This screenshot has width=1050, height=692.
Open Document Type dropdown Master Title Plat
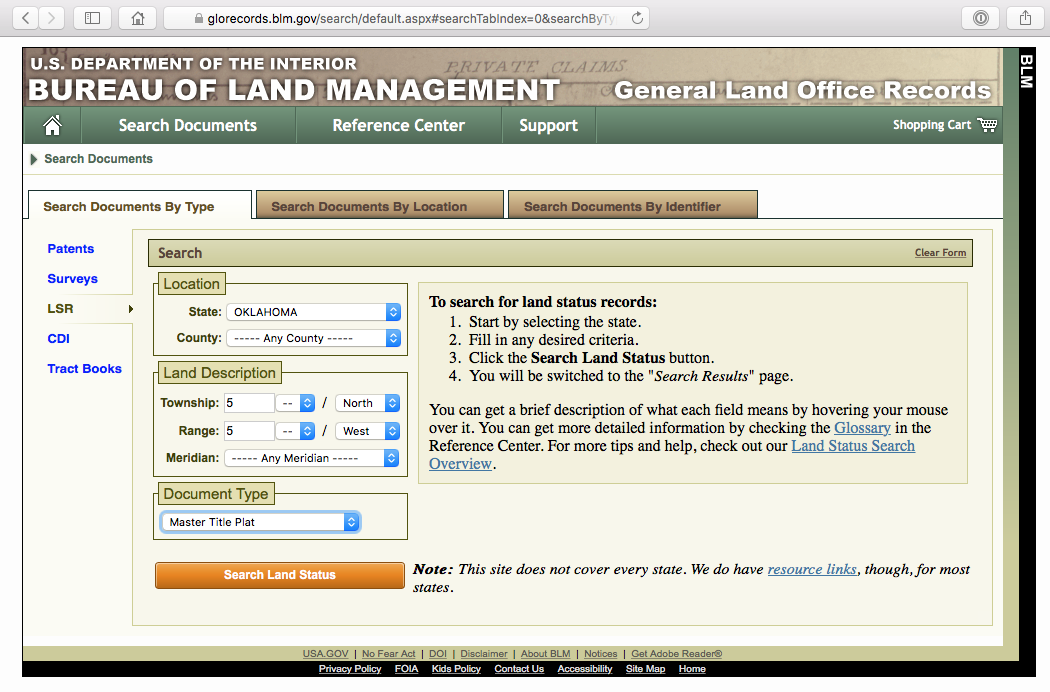tap(260, 522)
